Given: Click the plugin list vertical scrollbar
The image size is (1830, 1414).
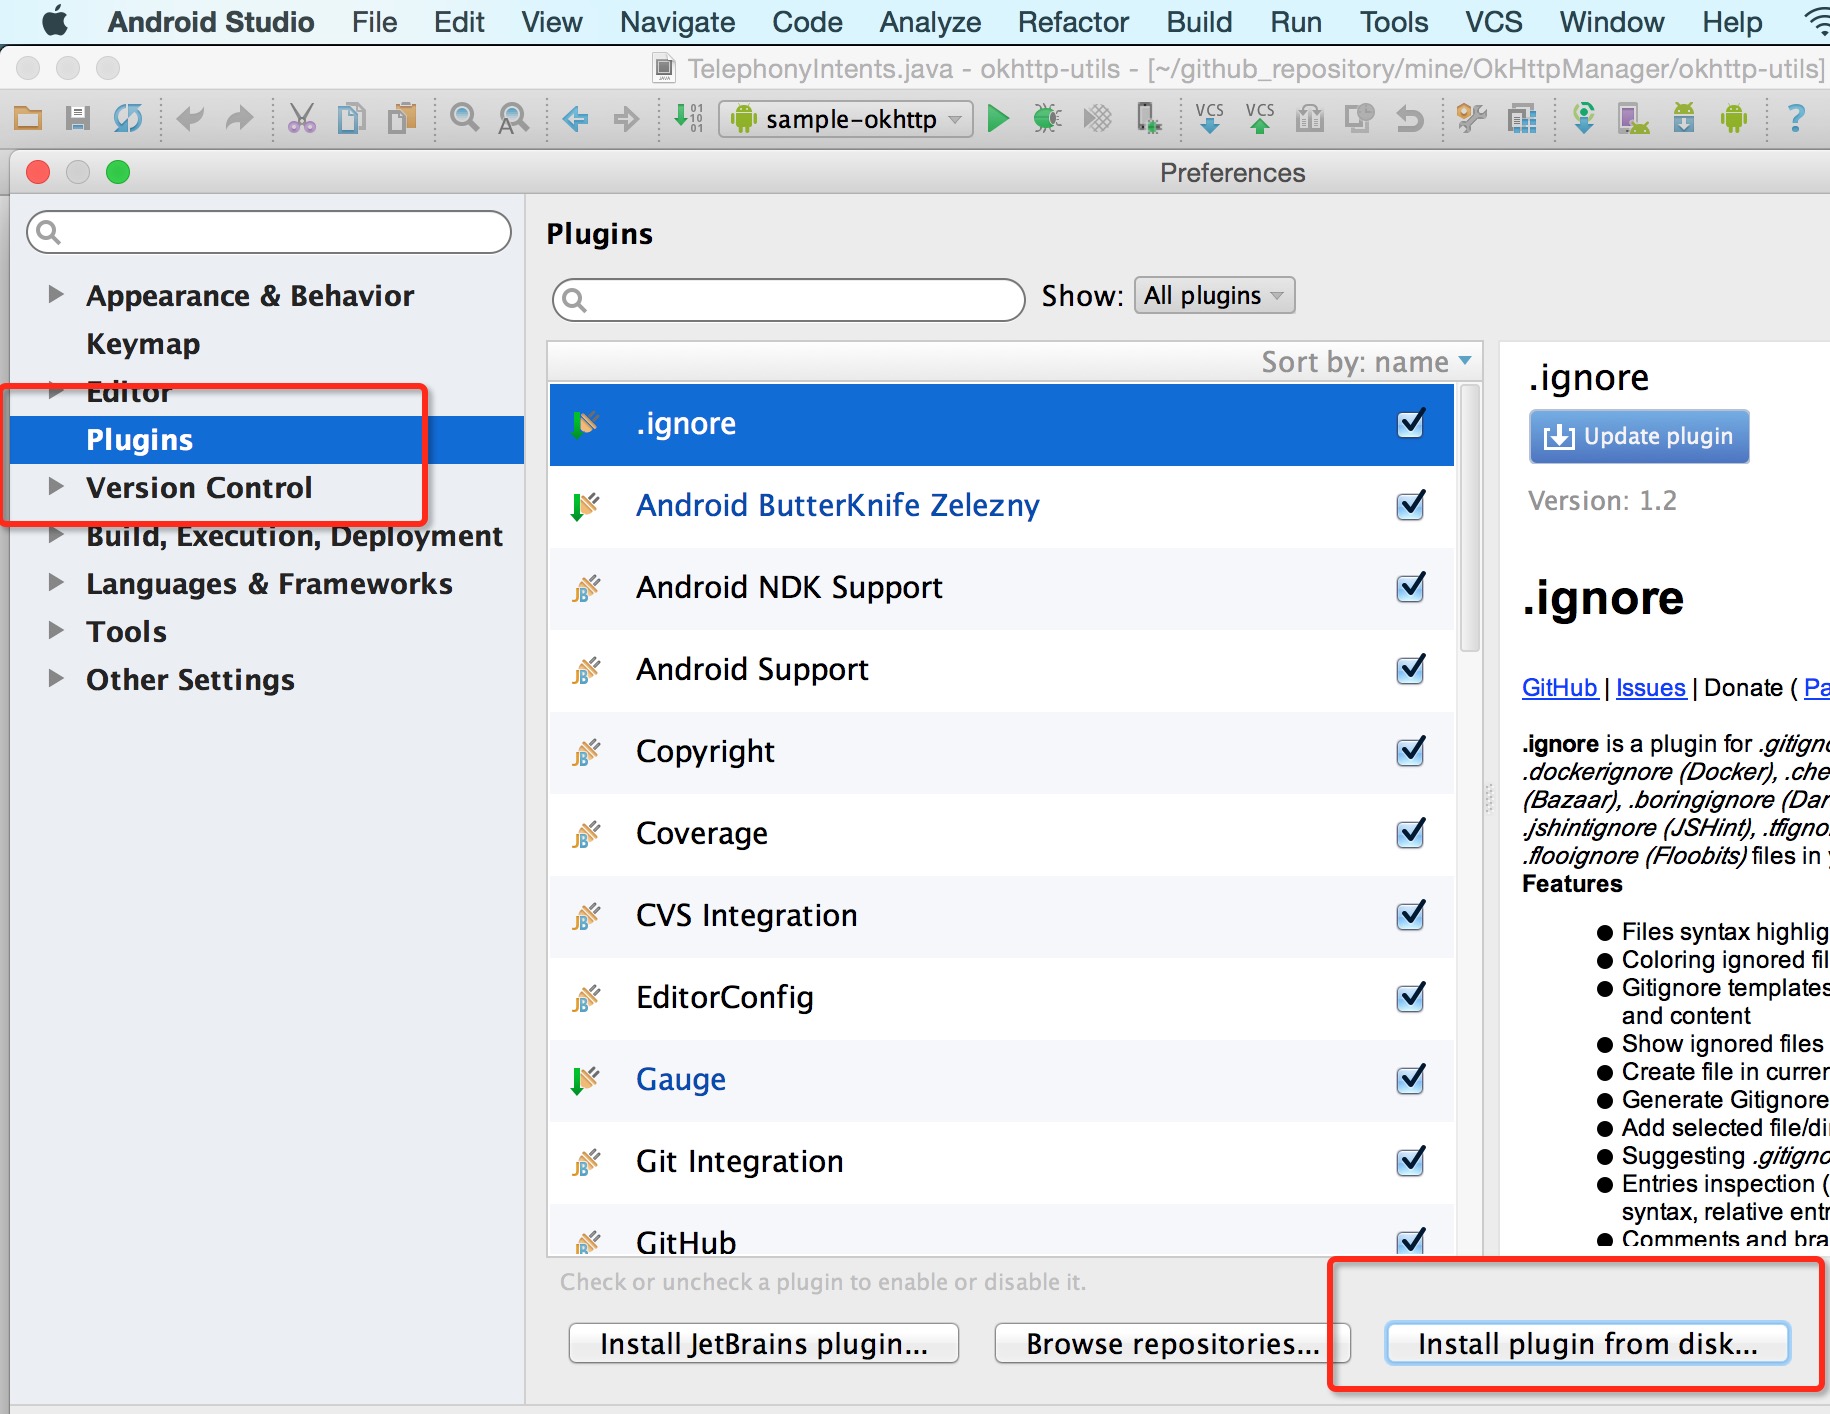Looking at the screenshot, I should (1469, 520).
